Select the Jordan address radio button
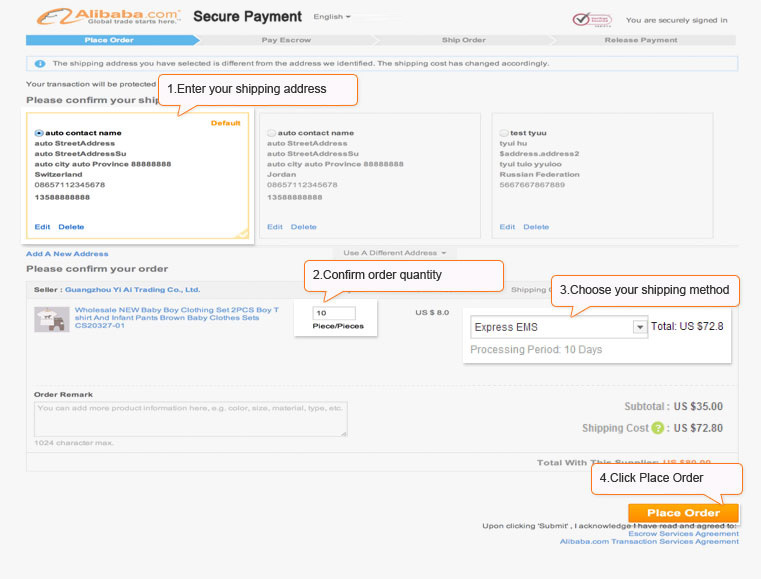This screenshot has height=579, width=761. (271, 133)
